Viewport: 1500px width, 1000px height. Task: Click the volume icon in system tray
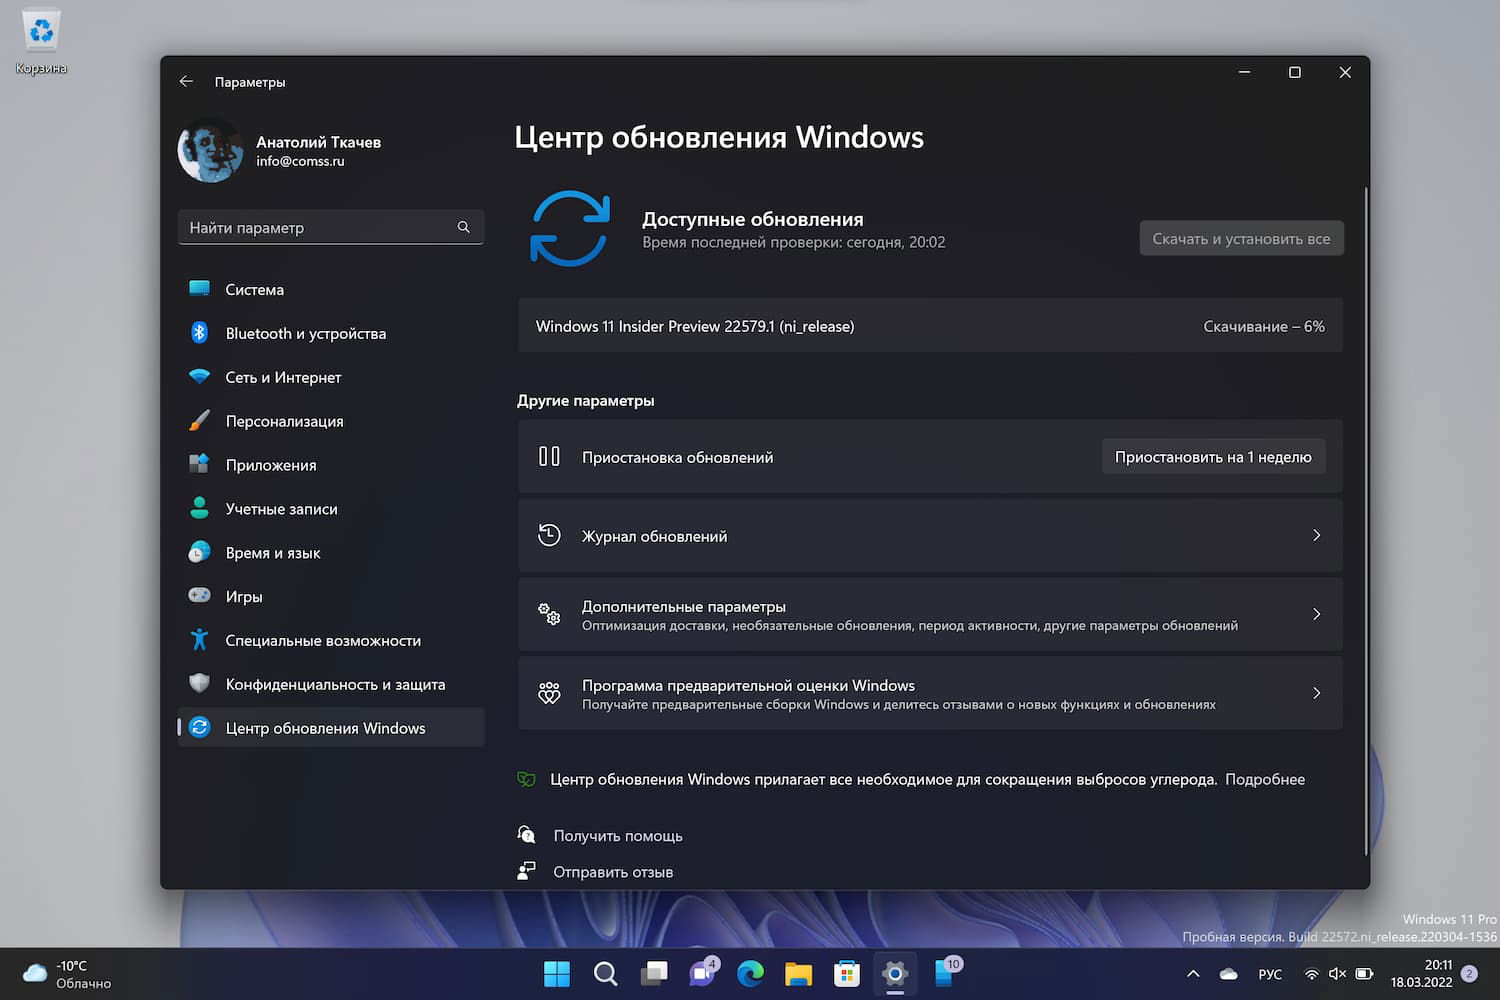[1337, 973]
